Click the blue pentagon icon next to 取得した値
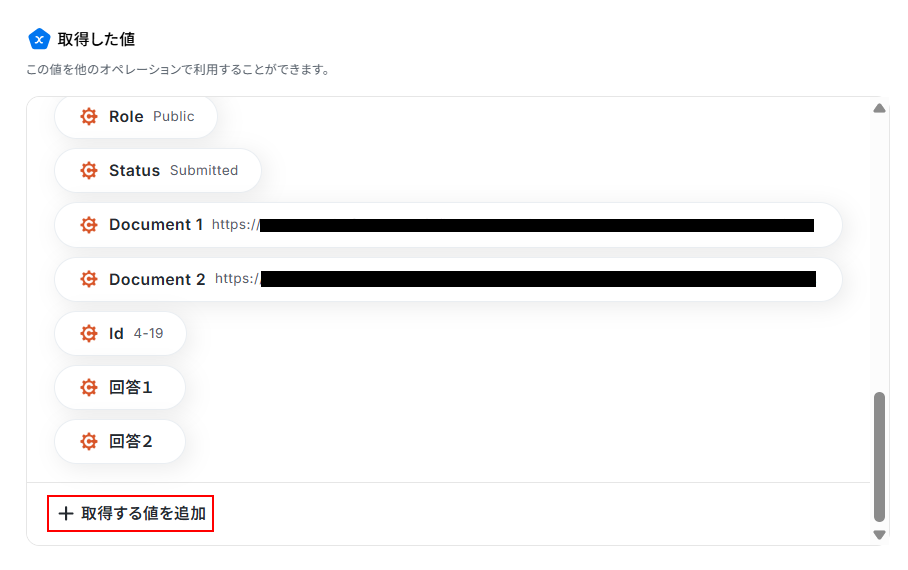This screenshot has width=908, height=570. coord(39,39)
